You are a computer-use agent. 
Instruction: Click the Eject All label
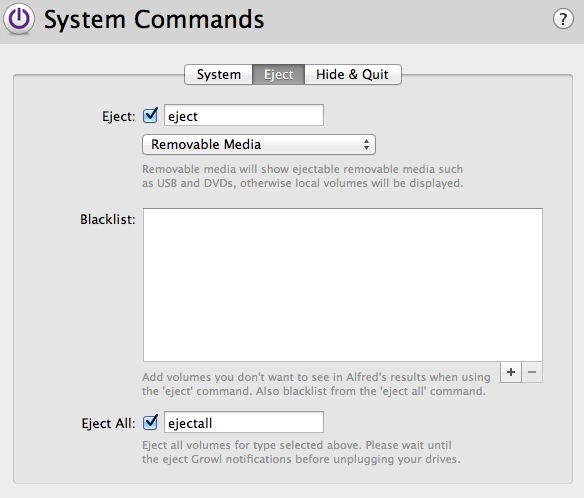click(x=108, y=424)
